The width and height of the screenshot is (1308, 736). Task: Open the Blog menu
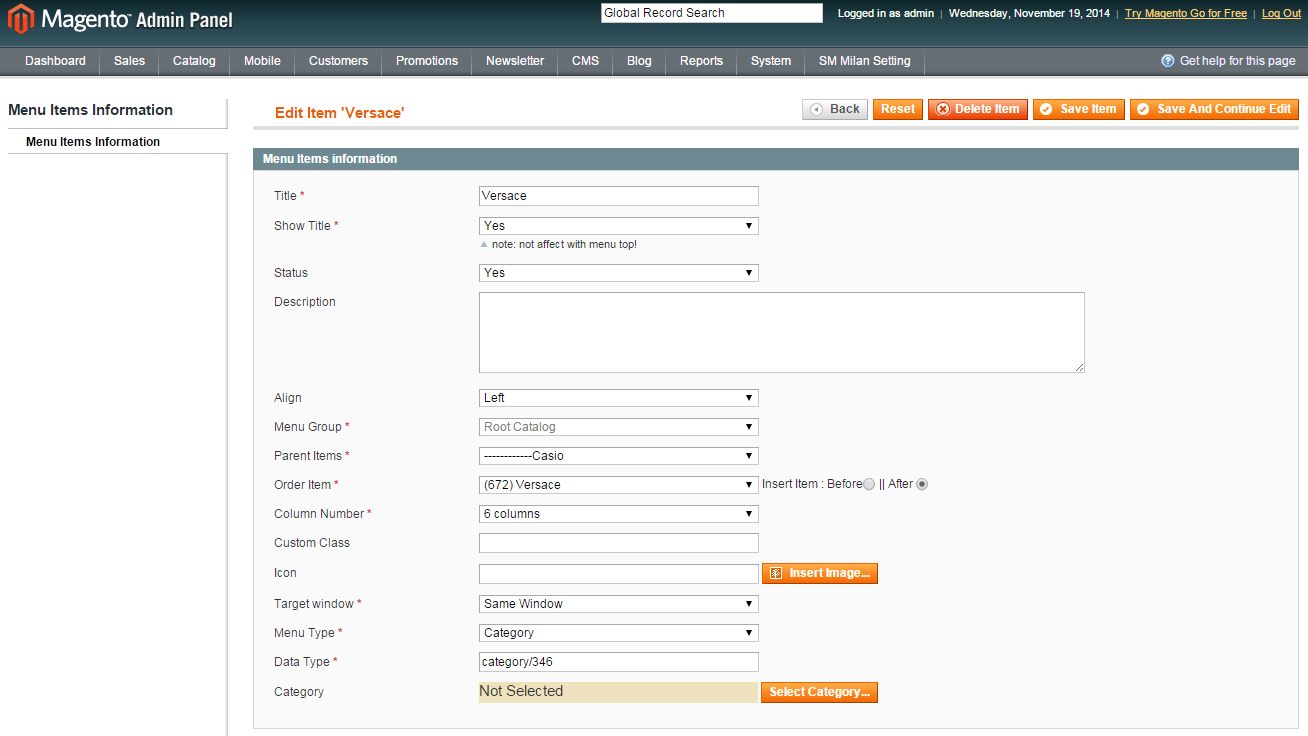click(639, 61)
